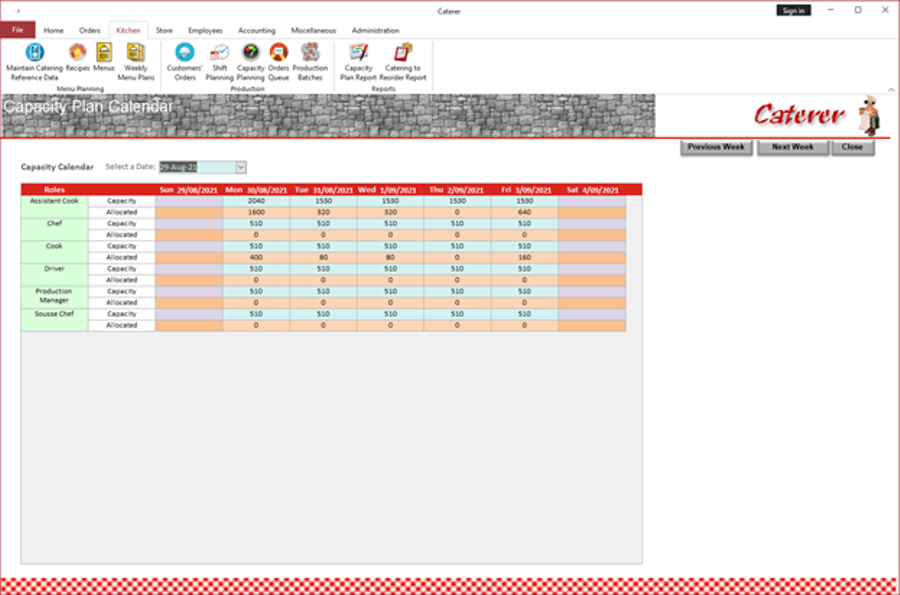This screenshot has width=900, height=595.
Task: Switch to the Accounting ribbon tab
Action: point(257,30)
